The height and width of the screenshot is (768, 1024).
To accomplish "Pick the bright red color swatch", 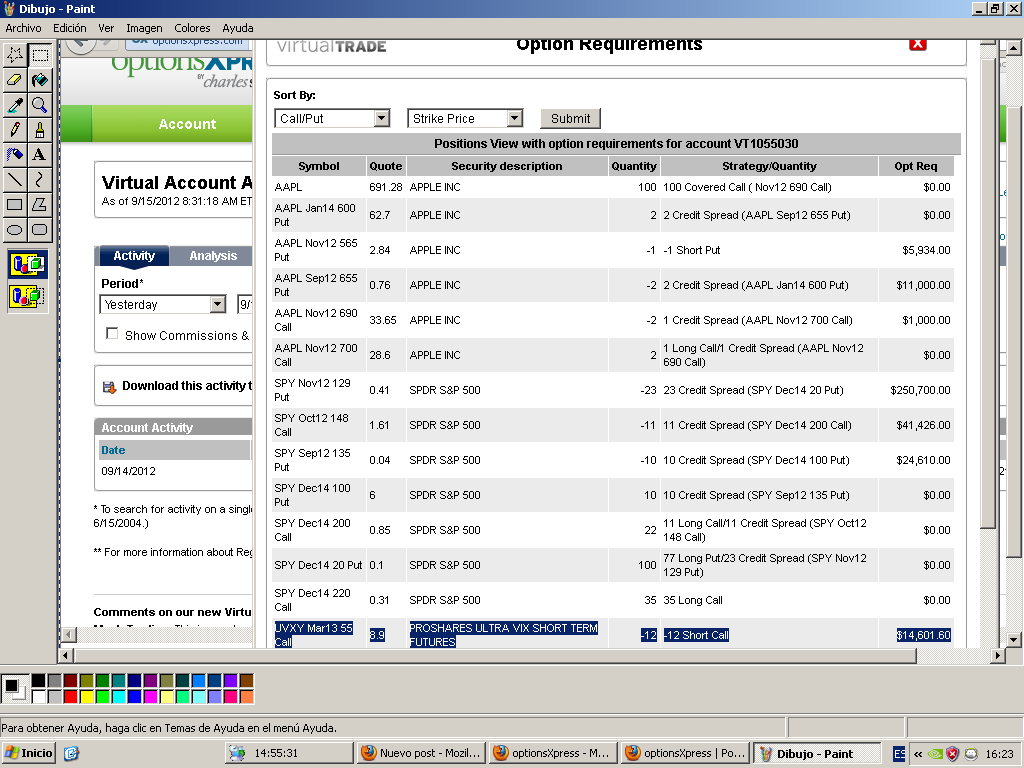I will click(71, 697).
